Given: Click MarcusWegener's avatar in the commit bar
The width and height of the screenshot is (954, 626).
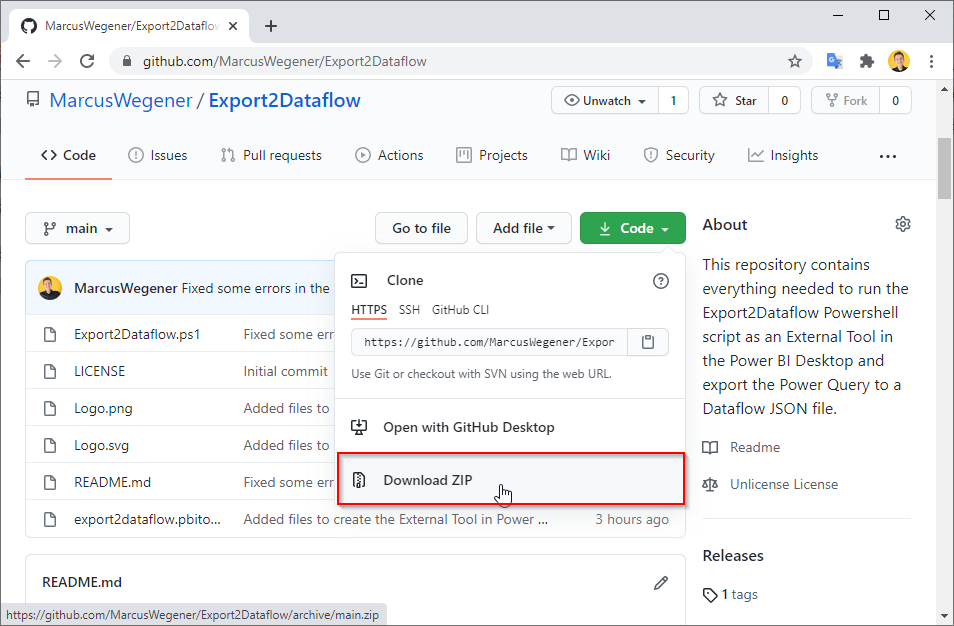Looking at the screenshot, I should point(50,288).
